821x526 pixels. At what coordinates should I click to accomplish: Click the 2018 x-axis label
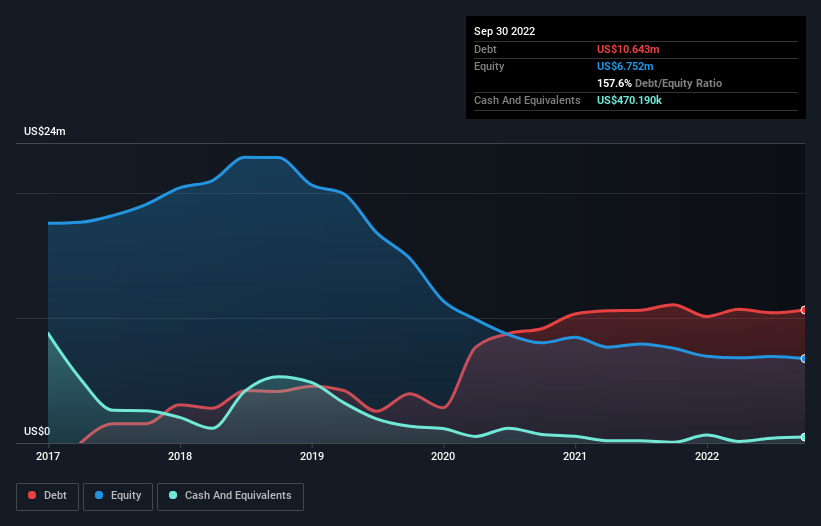point(180,456)
